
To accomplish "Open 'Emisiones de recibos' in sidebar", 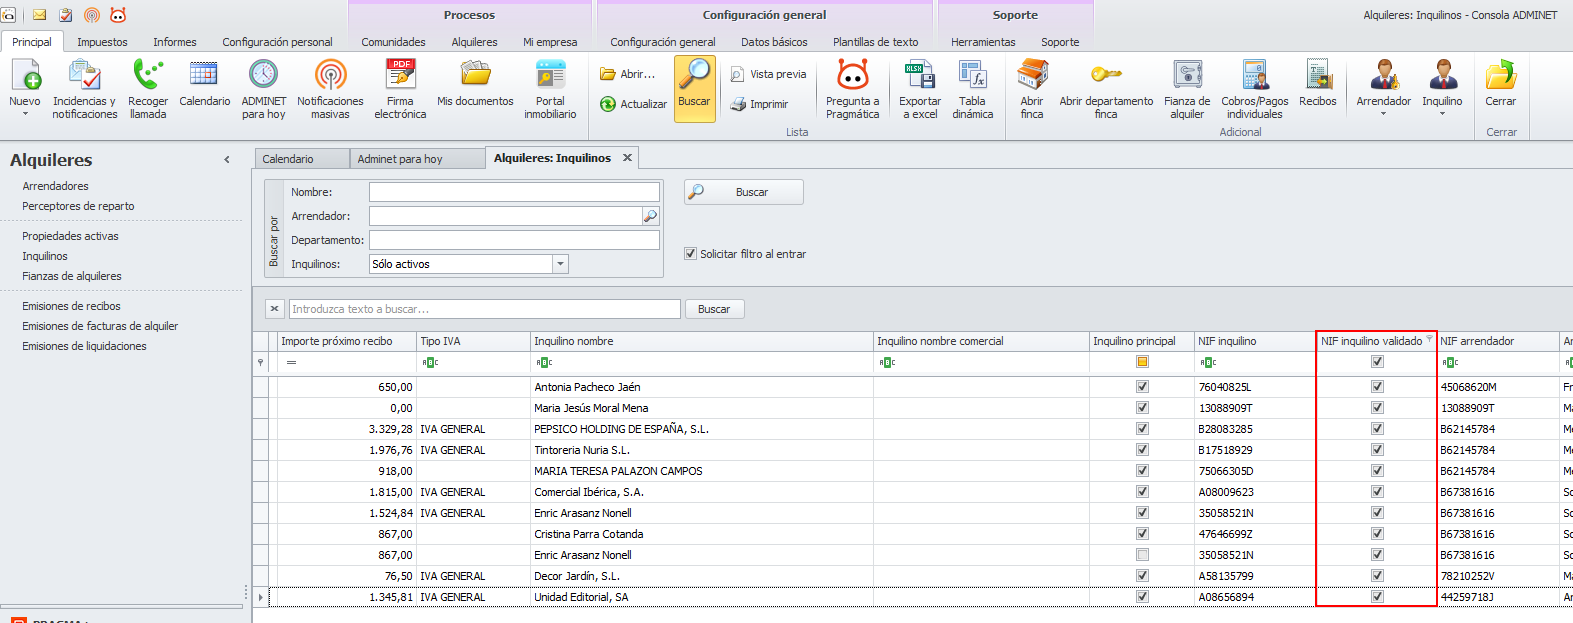I will tap(71, 306).
